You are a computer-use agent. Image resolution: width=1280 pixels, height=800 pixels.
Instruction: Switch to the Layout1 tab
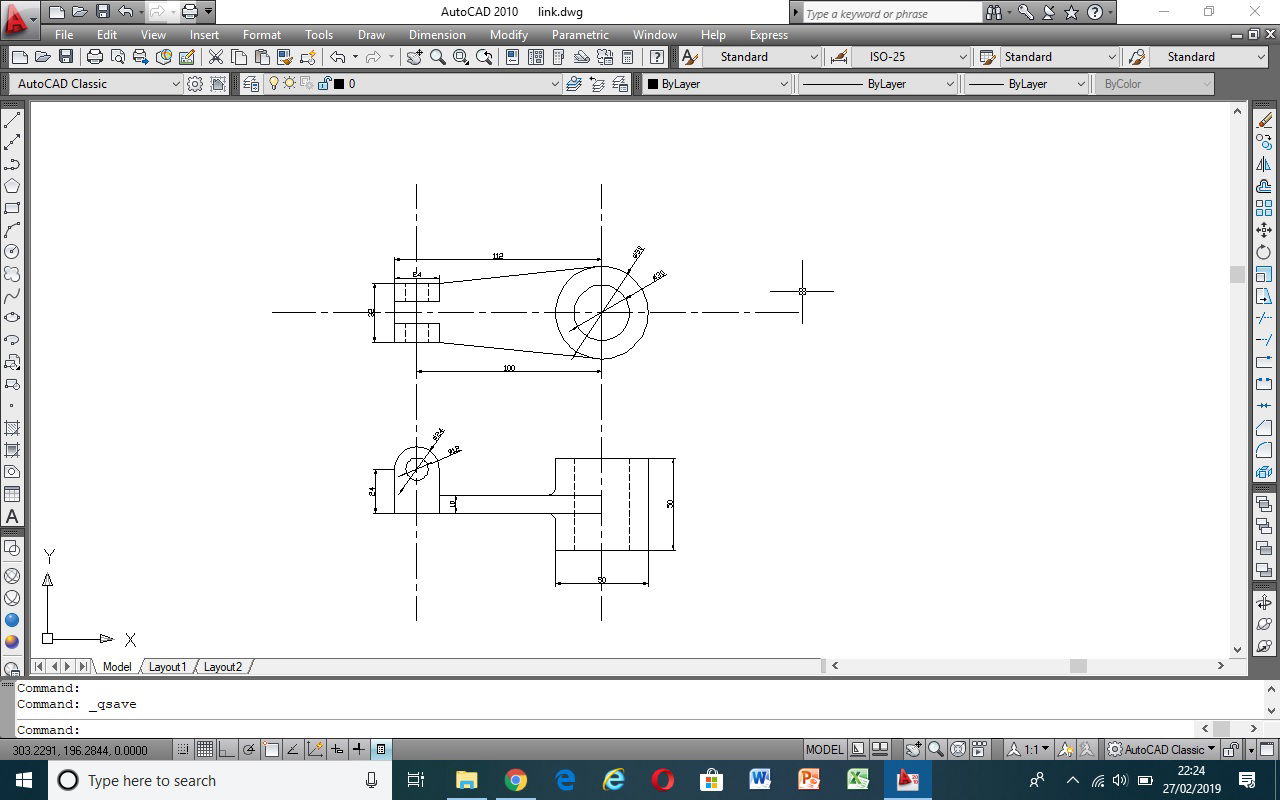tap(167, 666)
